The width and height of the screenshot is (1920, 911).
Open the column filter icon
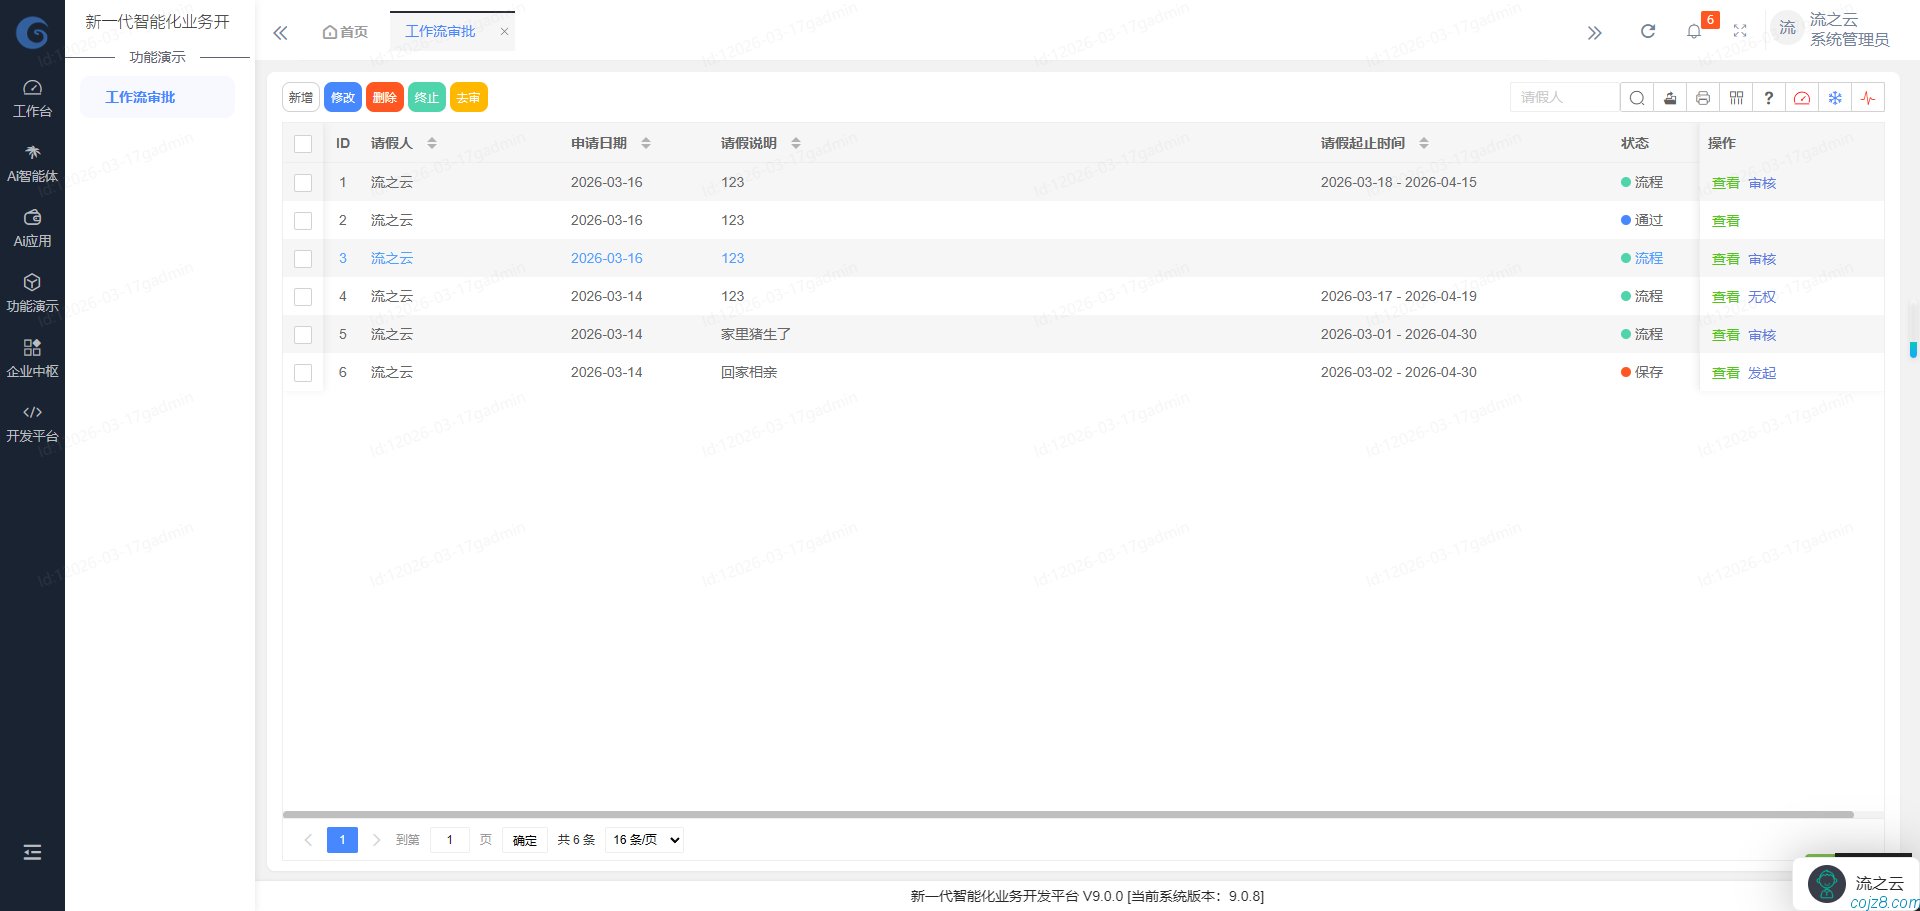pos(1736,98)
